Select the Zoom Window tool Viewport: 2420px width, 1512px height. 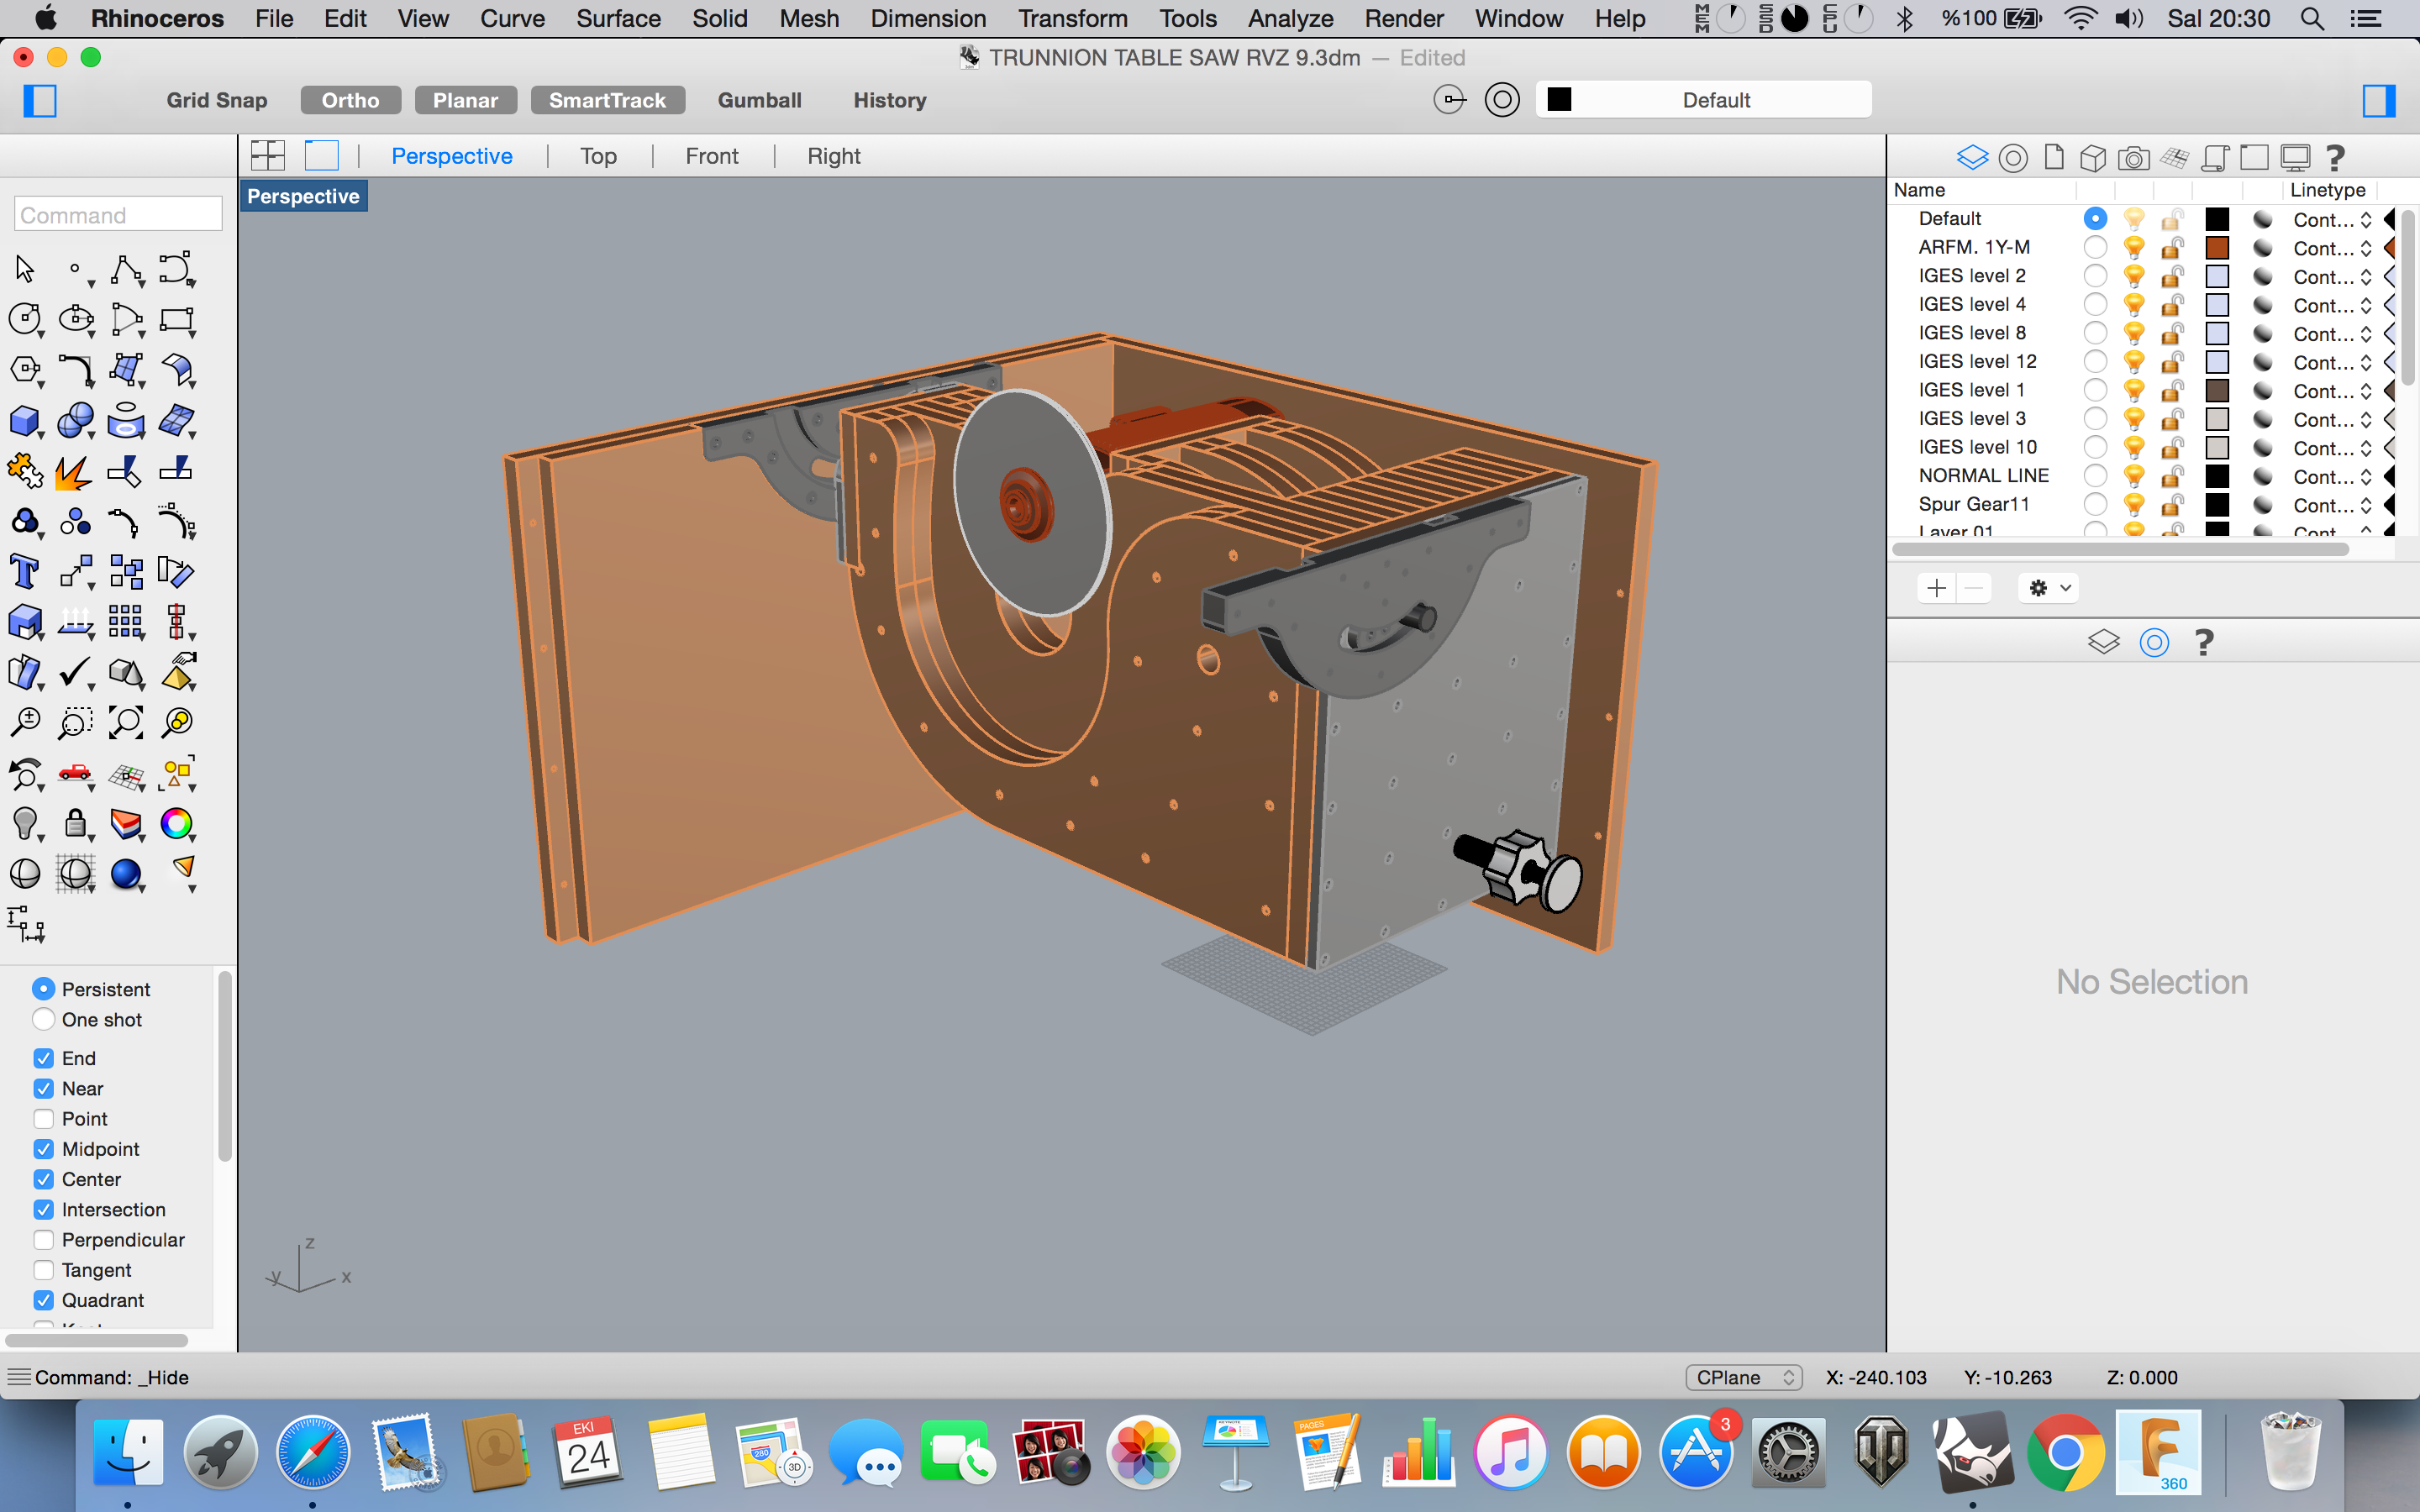coord(76,722)
